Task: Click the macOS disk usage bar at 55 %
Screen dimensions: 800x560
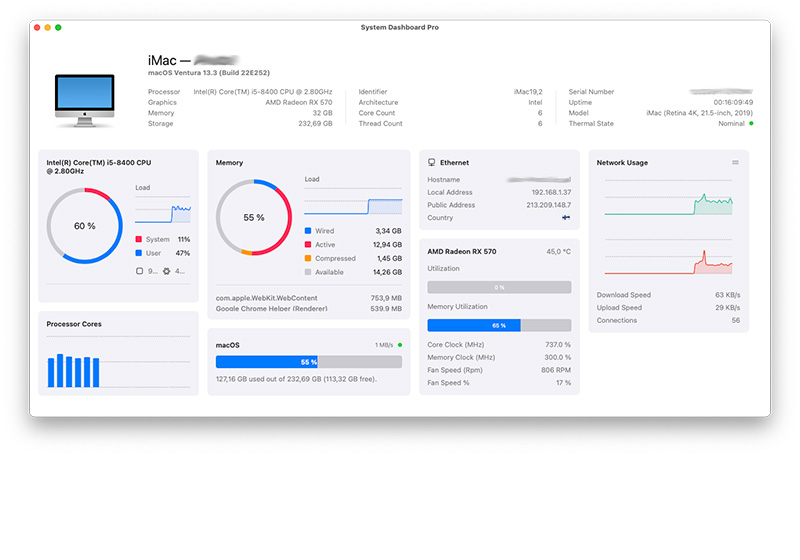Action: [x=309, y=362]
